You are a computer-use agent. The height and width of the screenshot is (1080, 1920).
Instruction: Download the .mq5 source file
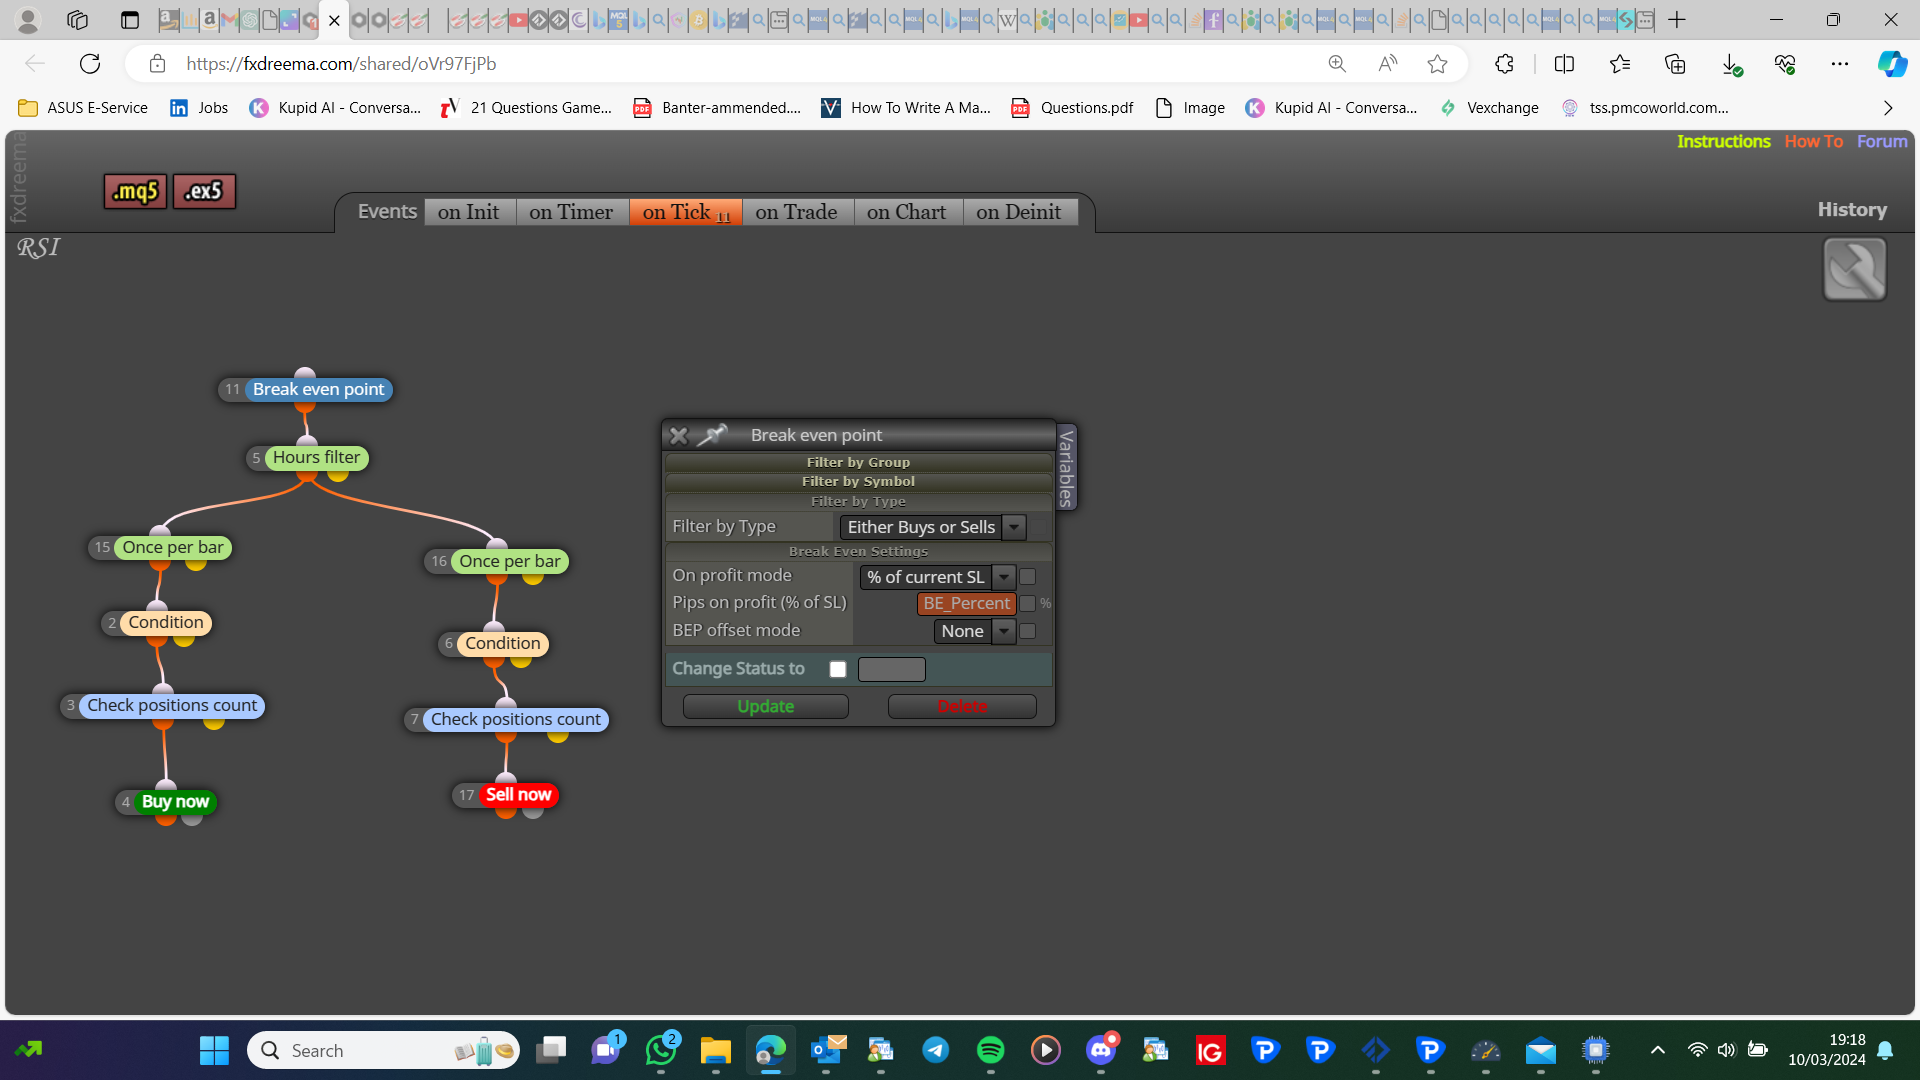pos(135,191)
